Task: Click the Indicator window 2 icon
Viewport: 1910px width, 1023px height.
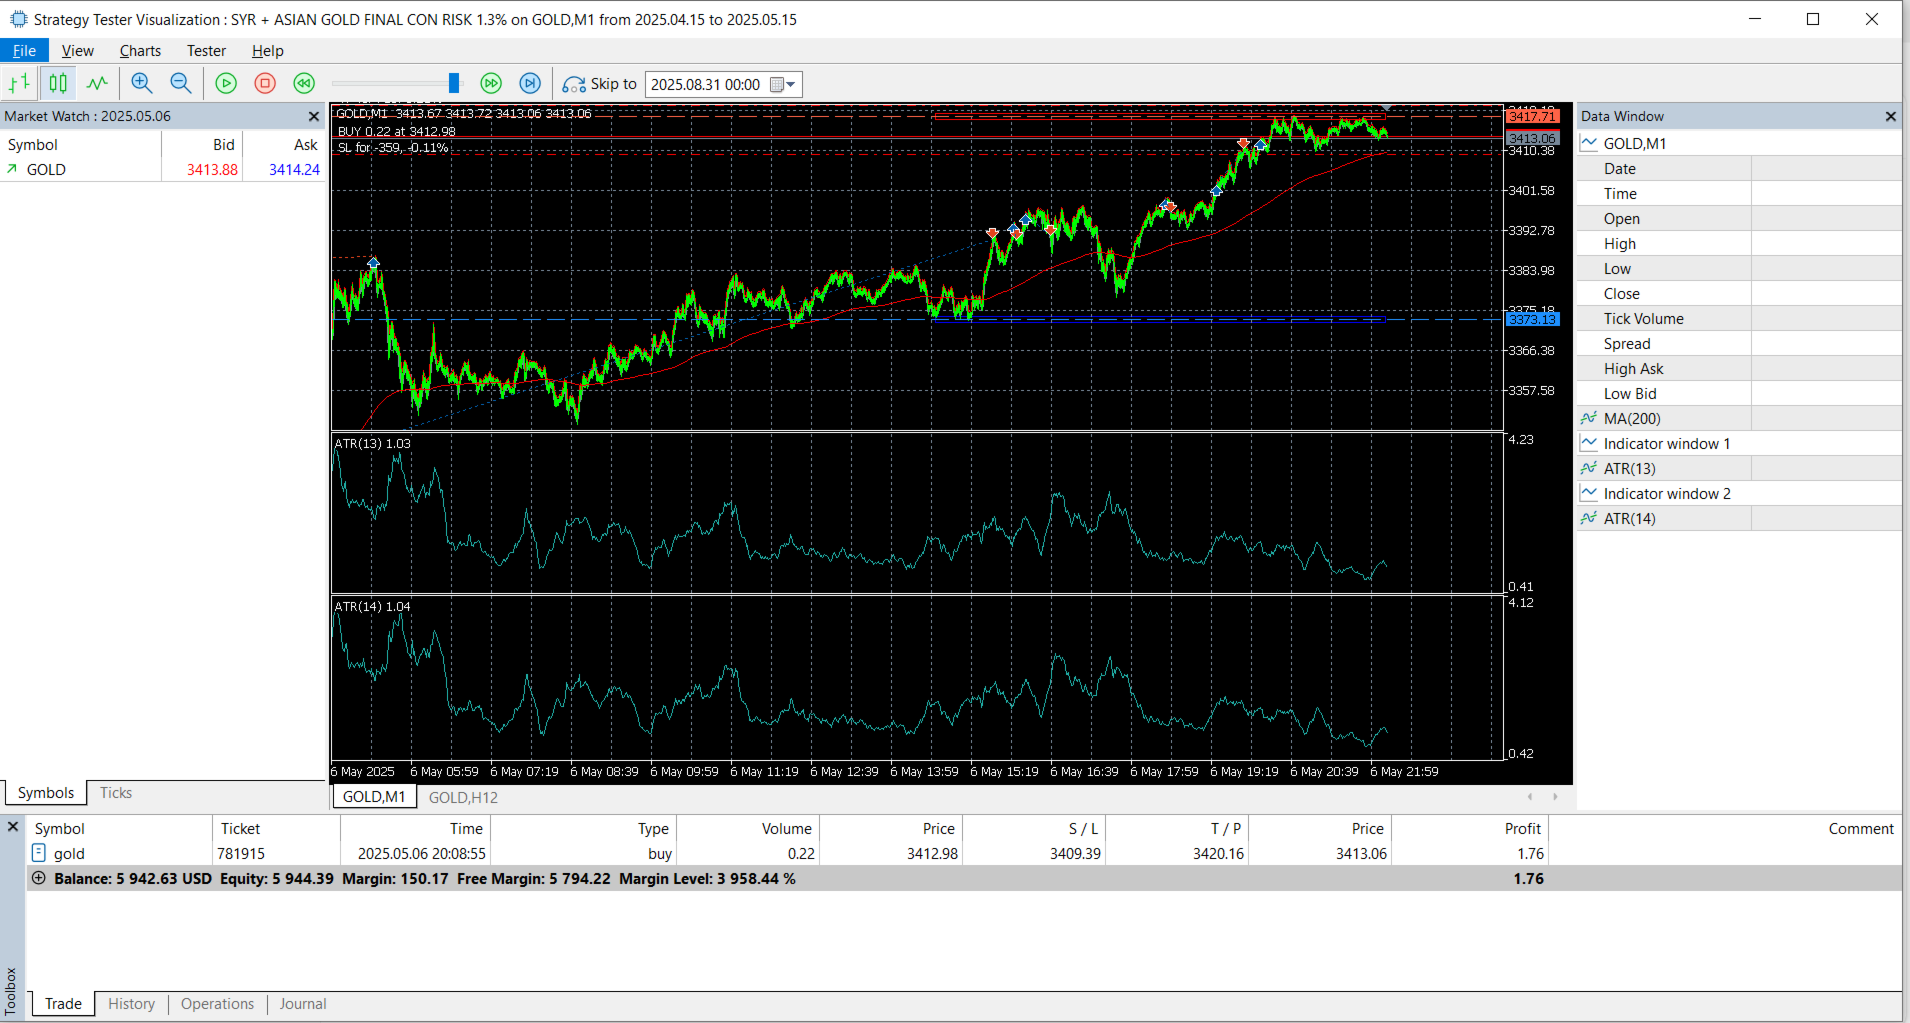Action: [x=1588, y=493]
